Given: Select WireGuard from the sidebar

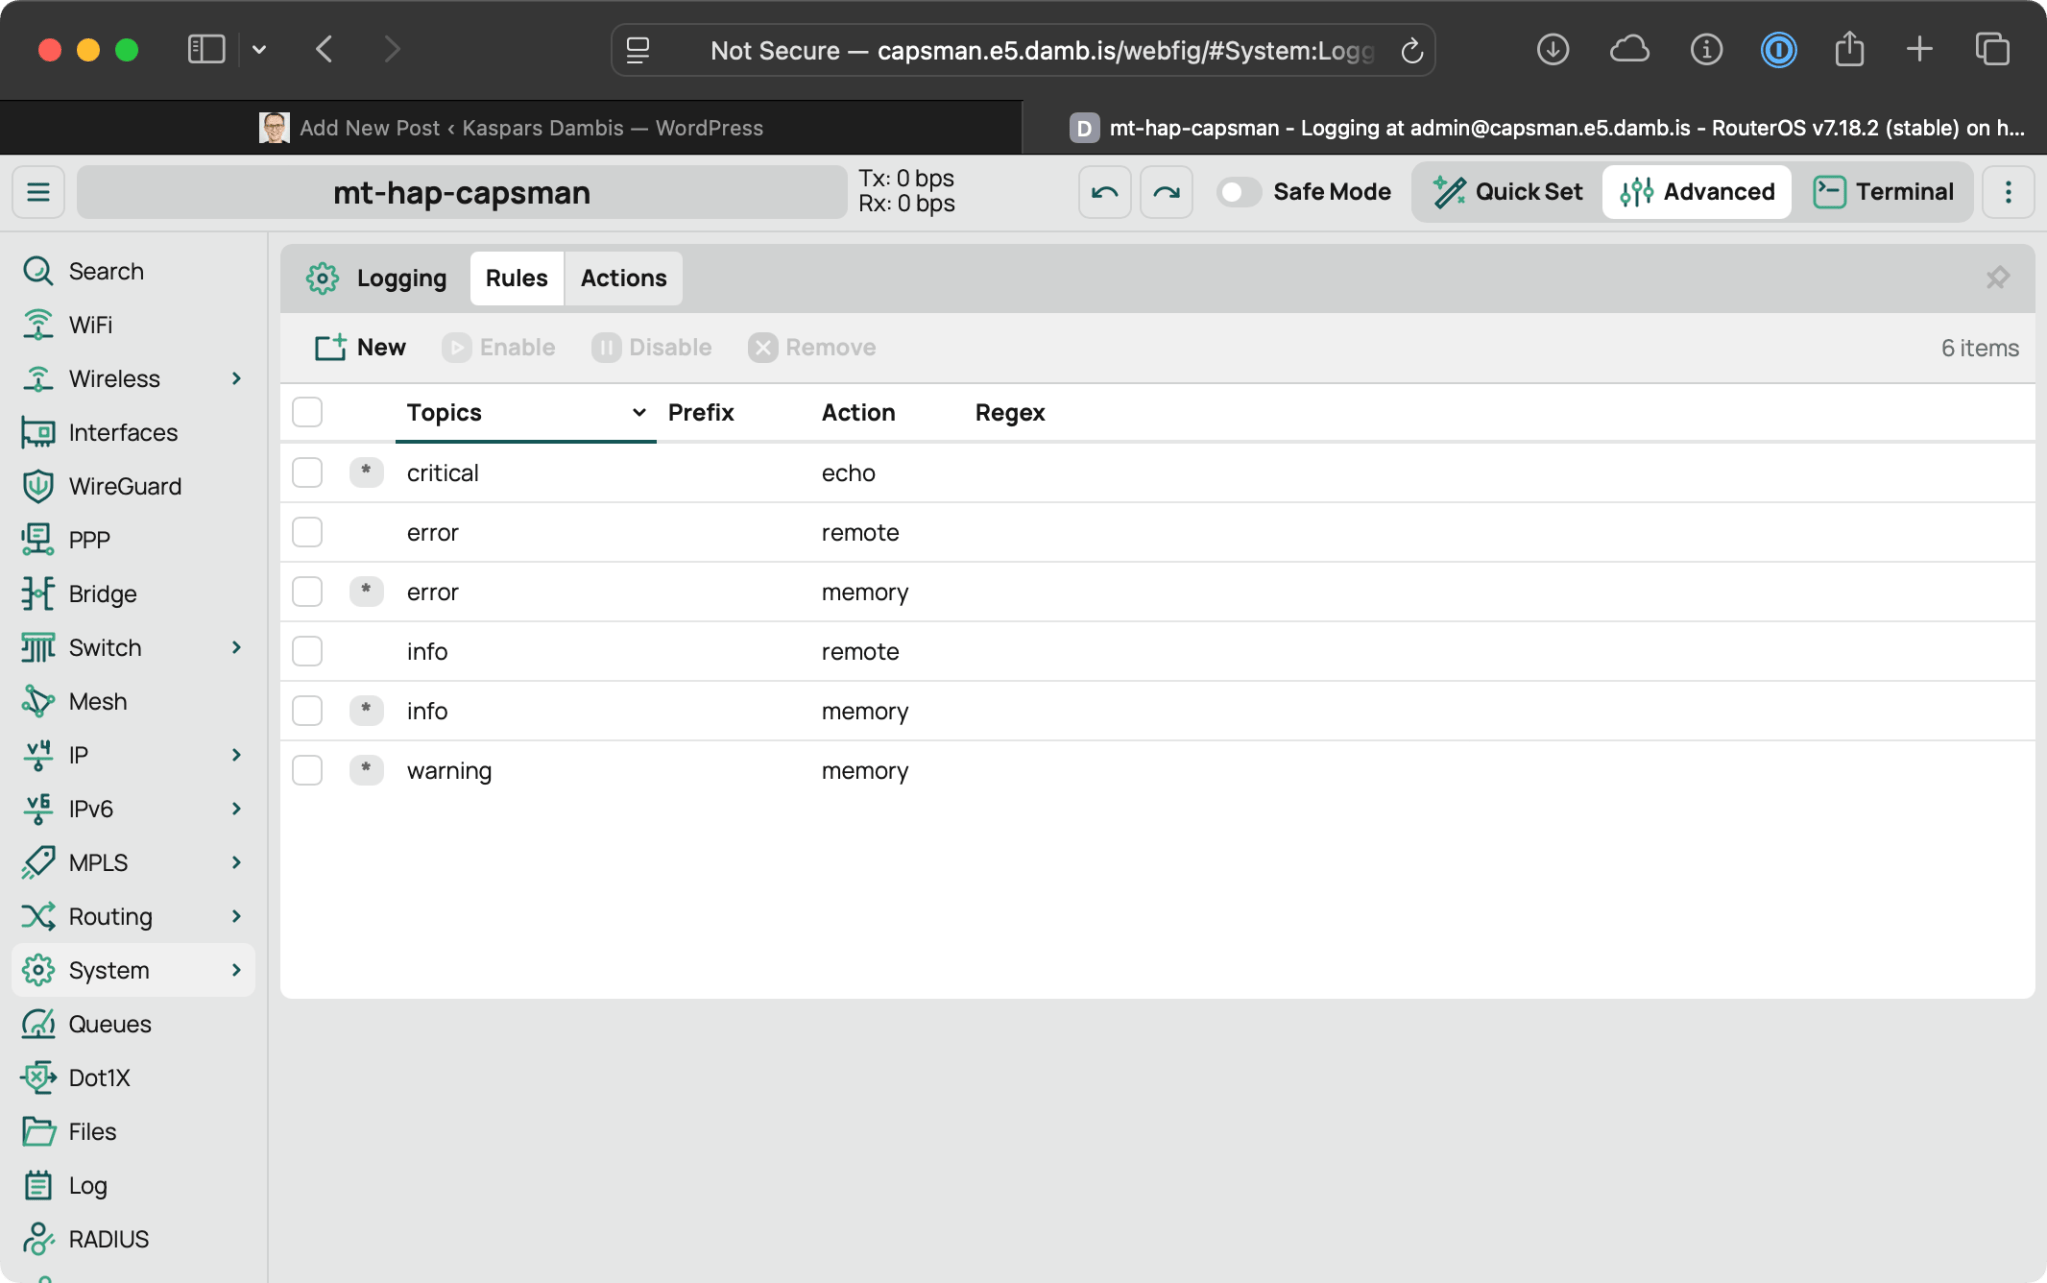Looking at the screenshot, I should (123, 485).
